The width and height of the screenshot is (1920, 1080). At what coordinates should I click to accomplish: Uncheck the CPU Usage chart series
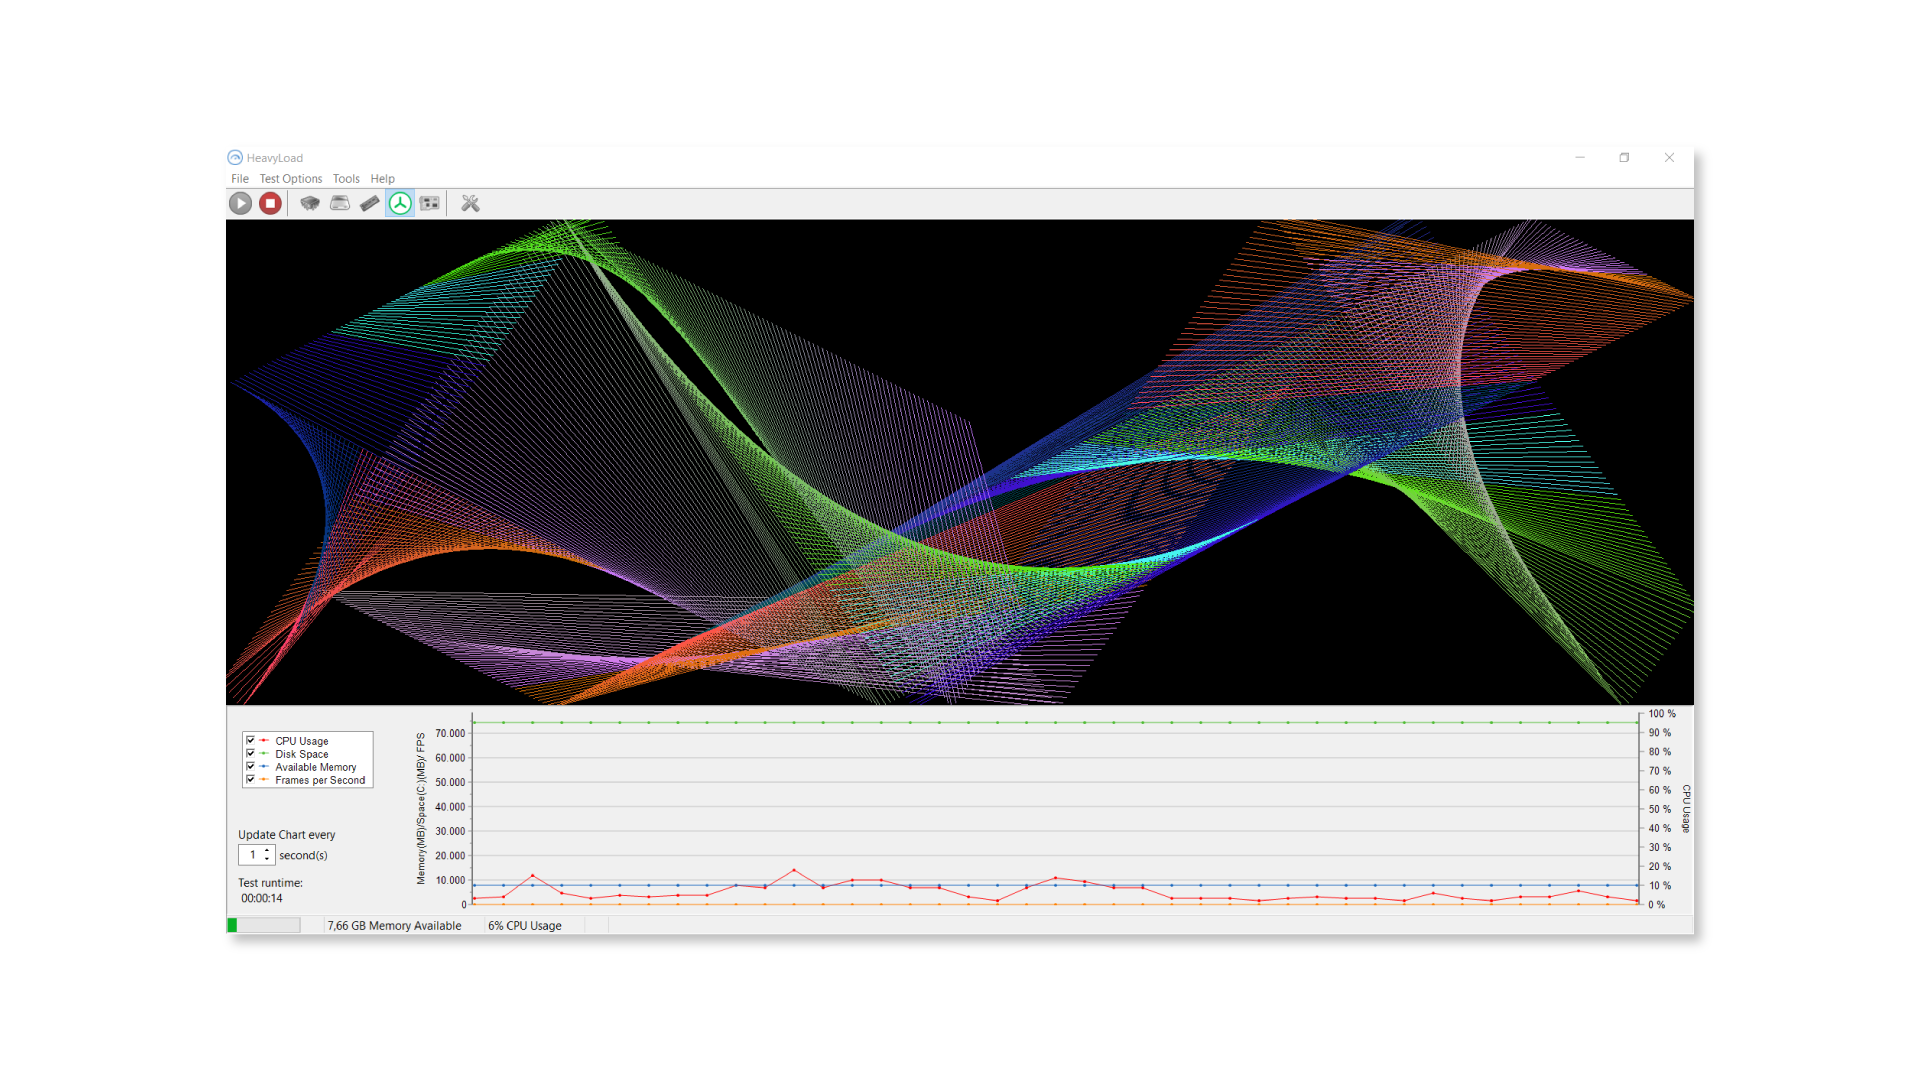point(250,741)
